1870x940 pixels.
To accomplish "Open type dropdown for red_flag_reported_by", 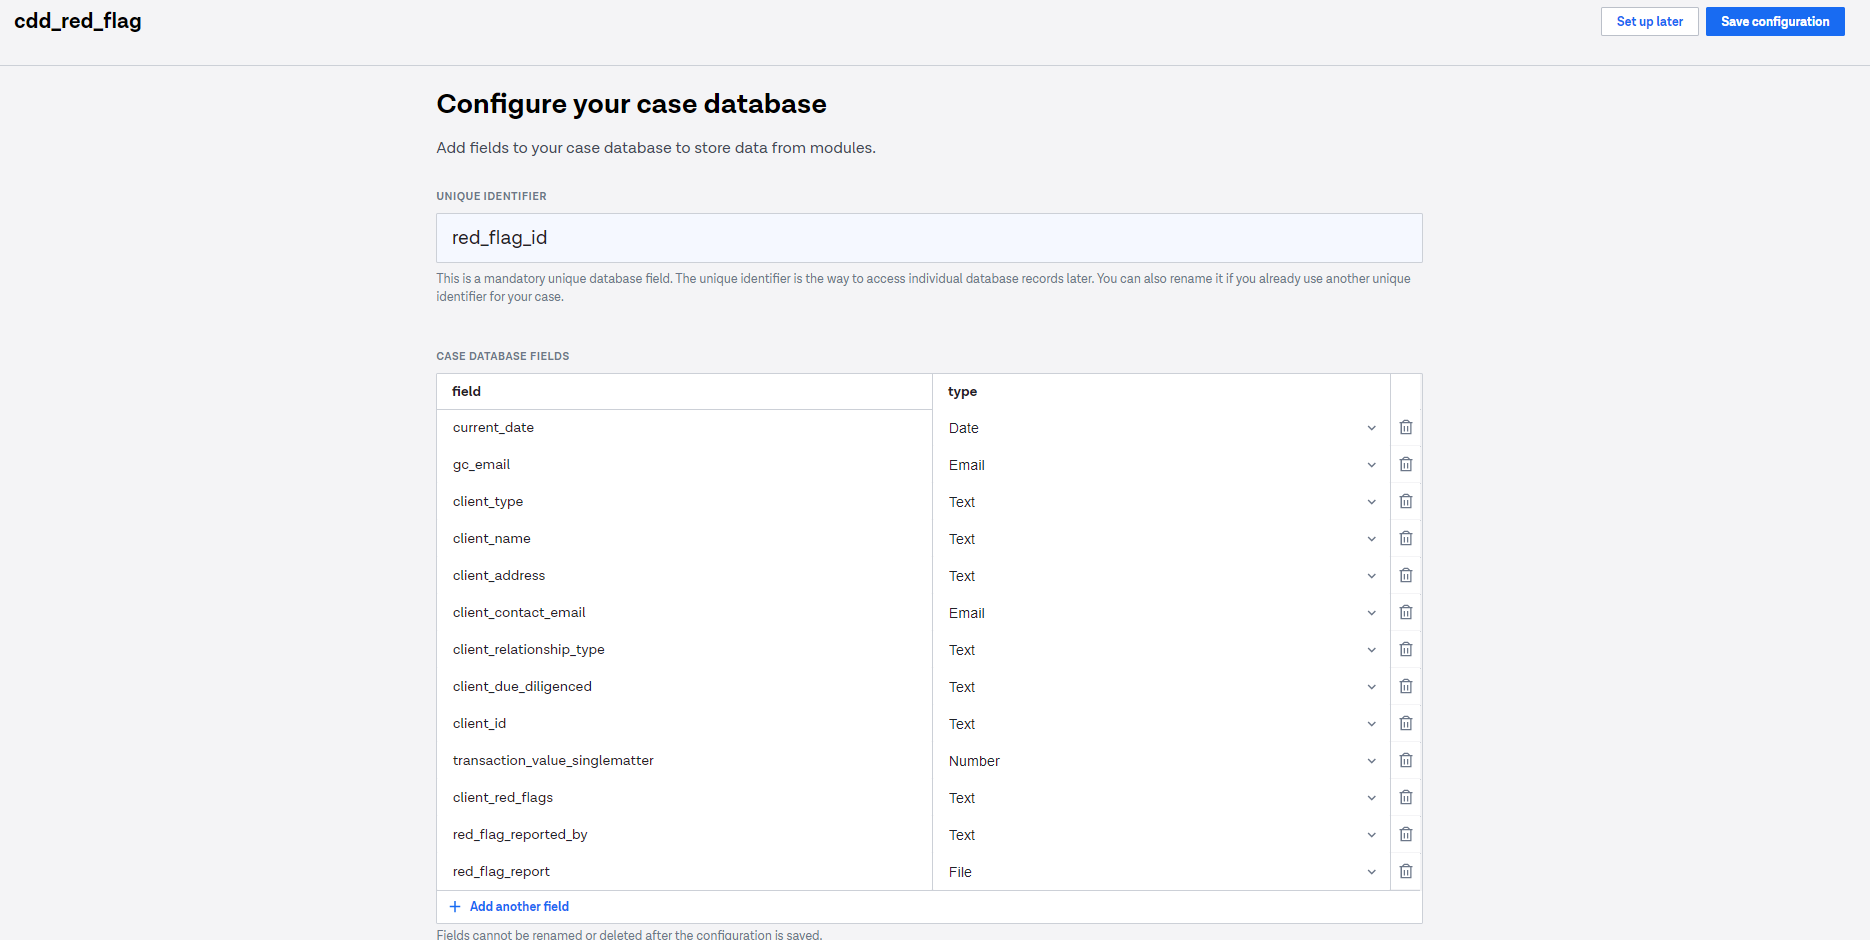I will pos(1161,835).
